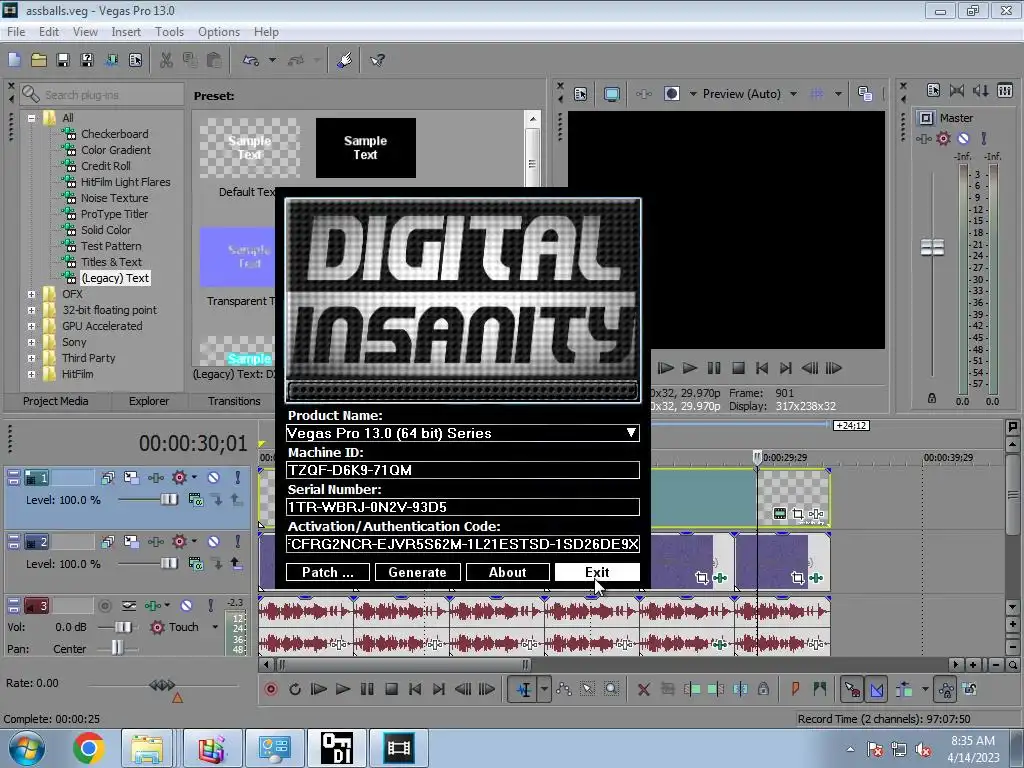The height and width of the screenshot is (768, 1024).
Task: Select the Noise Texture generator
Action: pyautogui.click(x=114, y=198)
